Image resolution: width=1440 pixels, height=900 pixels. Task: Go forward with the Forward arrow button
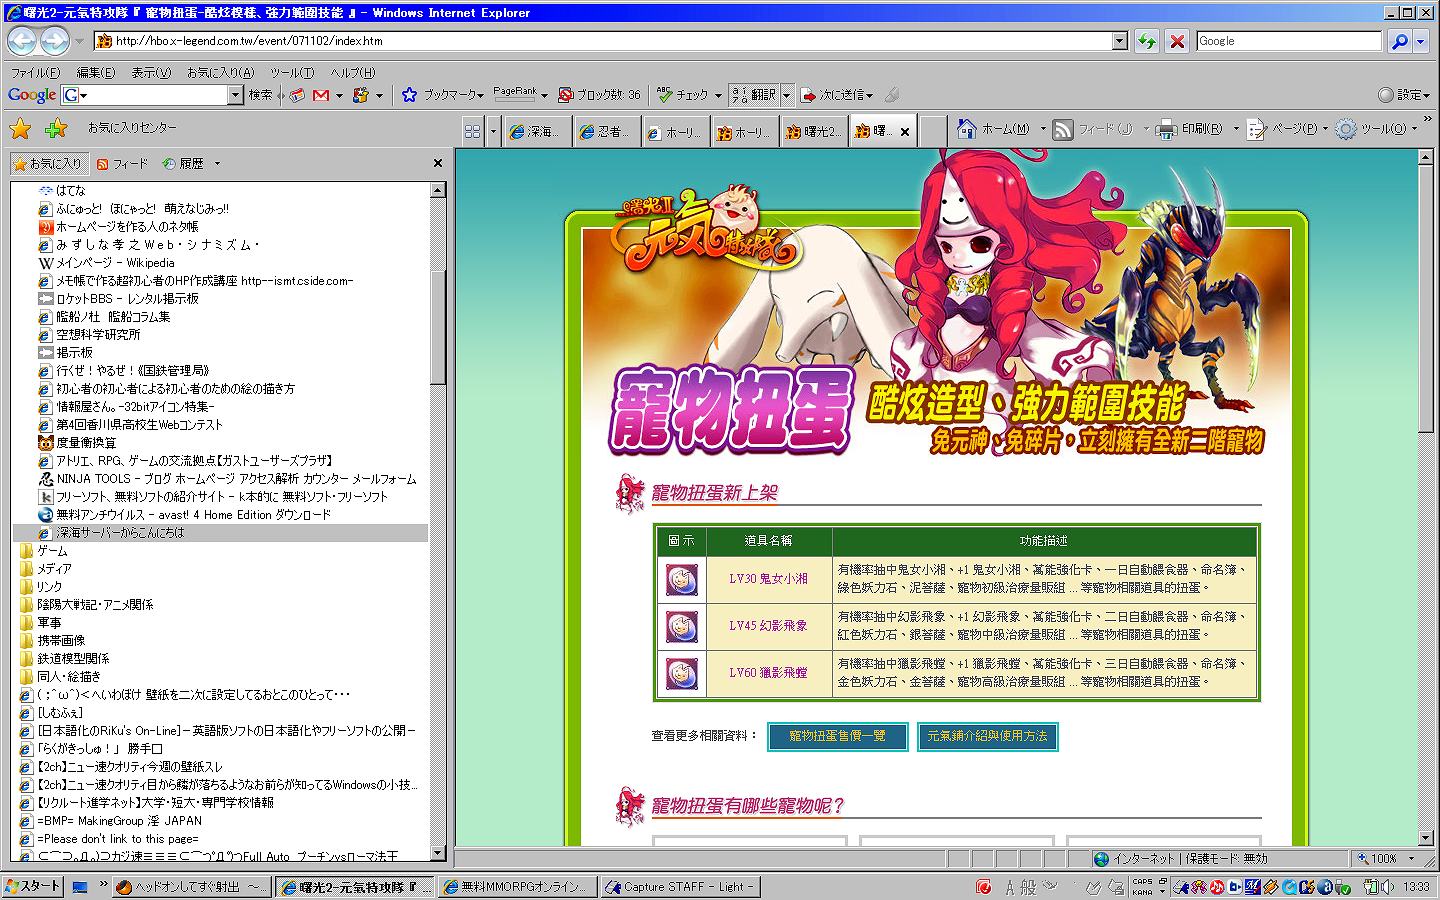pyautogui.click(x=55, y=41)
